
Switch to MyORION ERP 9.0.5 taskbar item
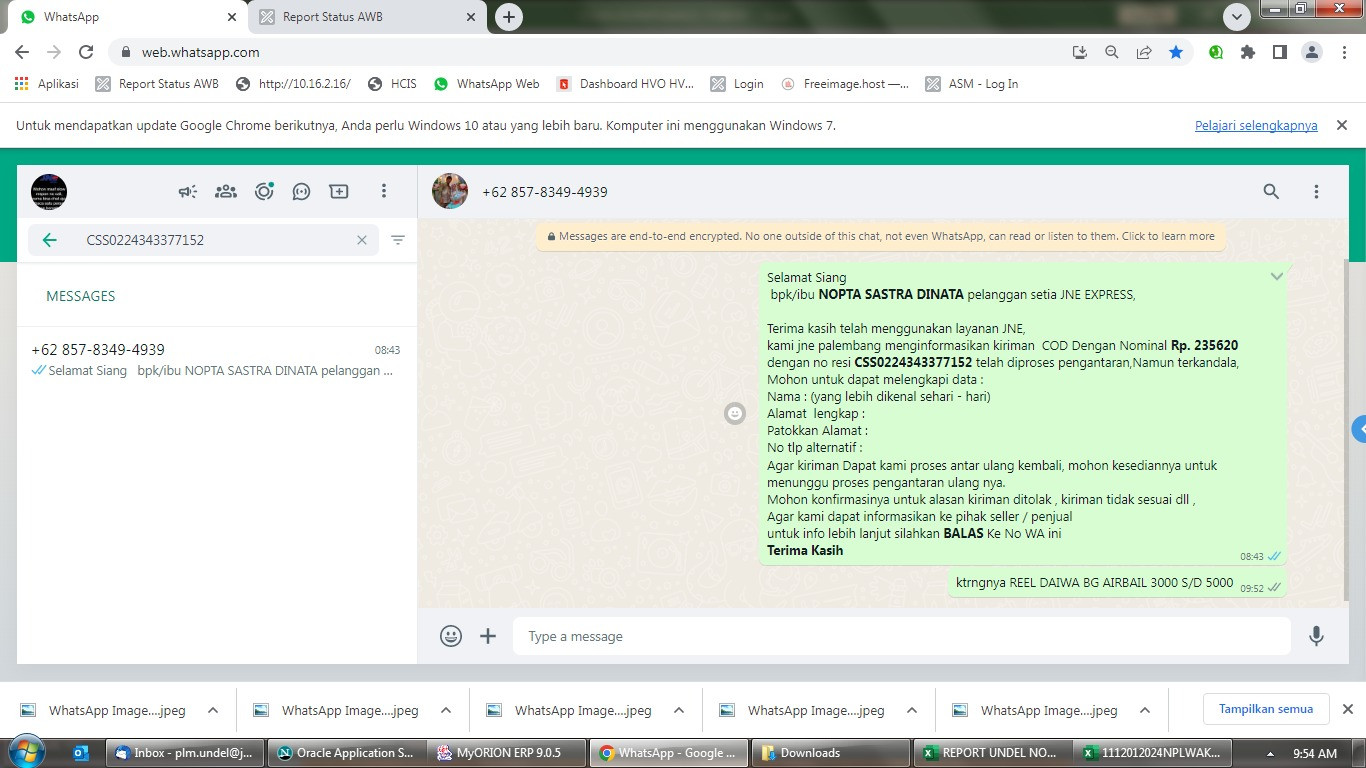[506, 753]
